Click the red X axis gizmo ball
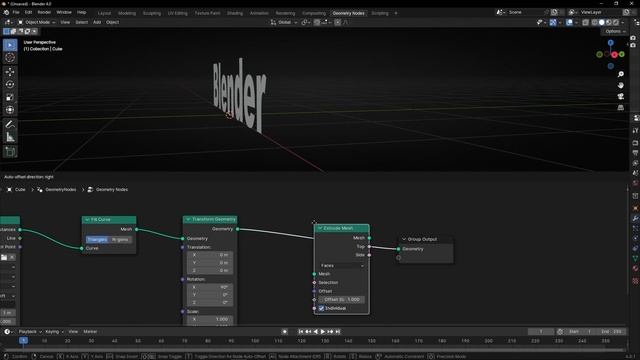The image size is (640, 360). 614,55
